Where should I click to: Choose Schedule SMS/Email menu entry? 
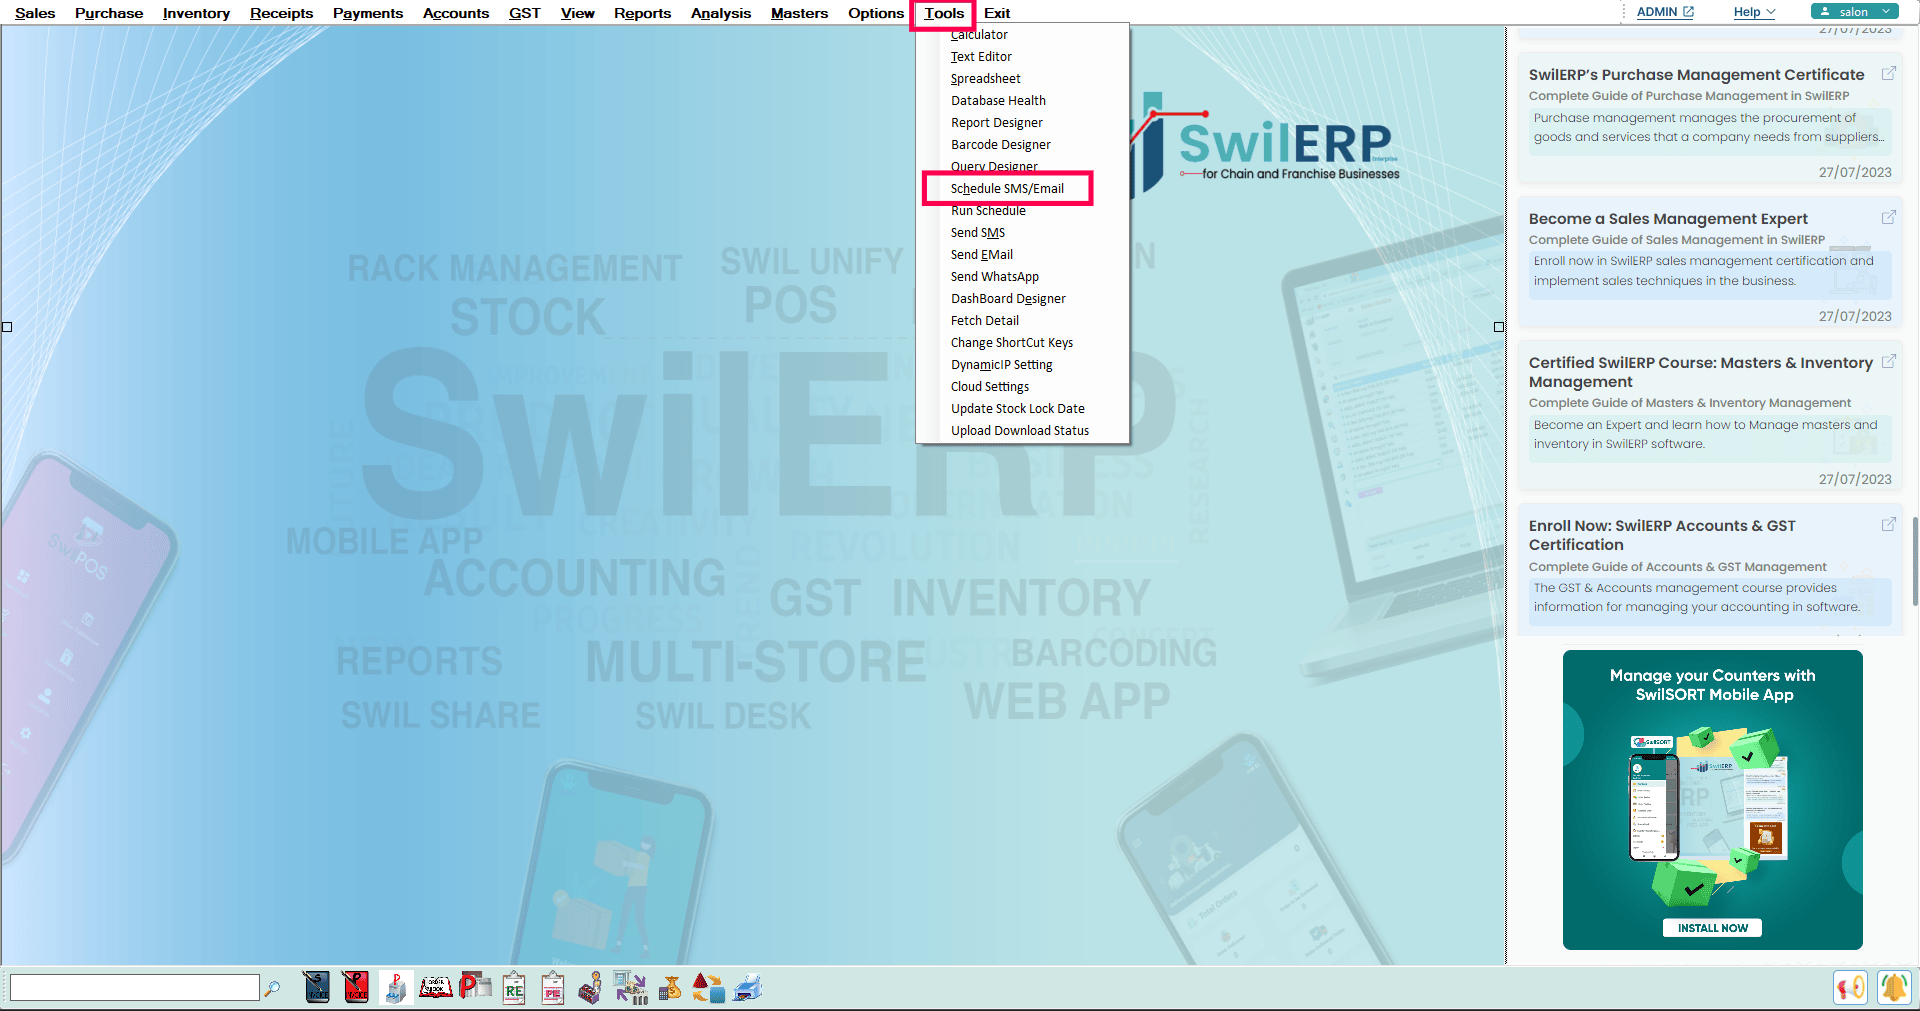click(x=1023, y=188)
